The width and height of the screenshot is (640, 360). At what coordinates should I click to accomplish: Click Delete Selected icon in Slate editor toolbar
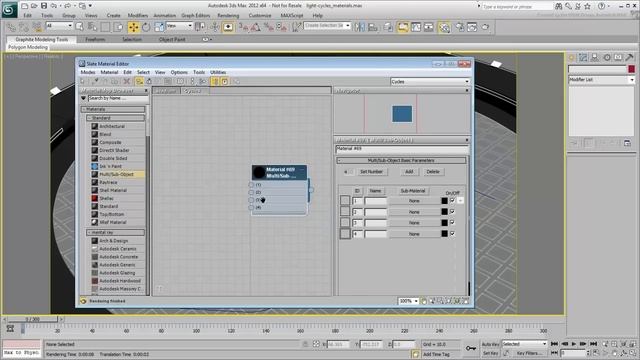(127, 81)
